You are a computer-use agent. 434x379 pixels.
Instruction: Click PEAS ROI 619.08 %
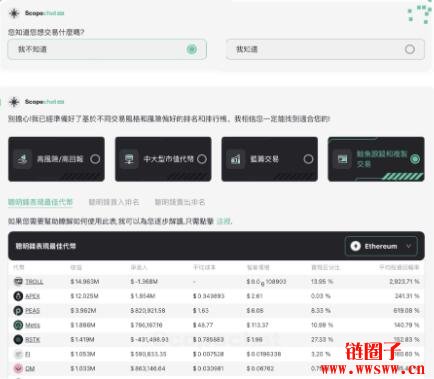(x=406, y=311)
